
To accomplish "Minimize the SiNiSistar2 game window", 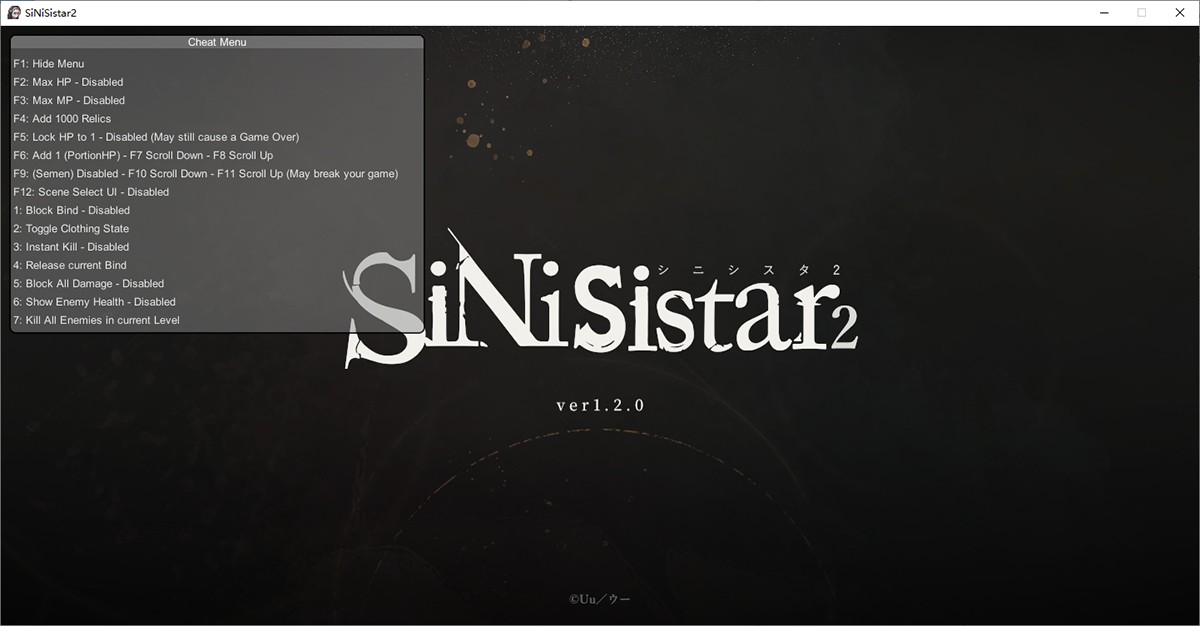I will pyautogui.click(x=1105, y=13).
